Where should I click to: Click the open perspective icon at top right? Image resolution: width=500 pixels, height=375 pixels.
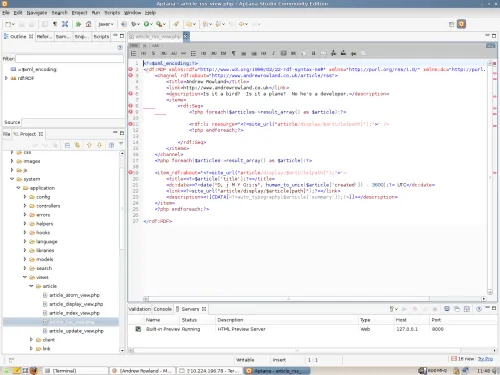point(451,24)
